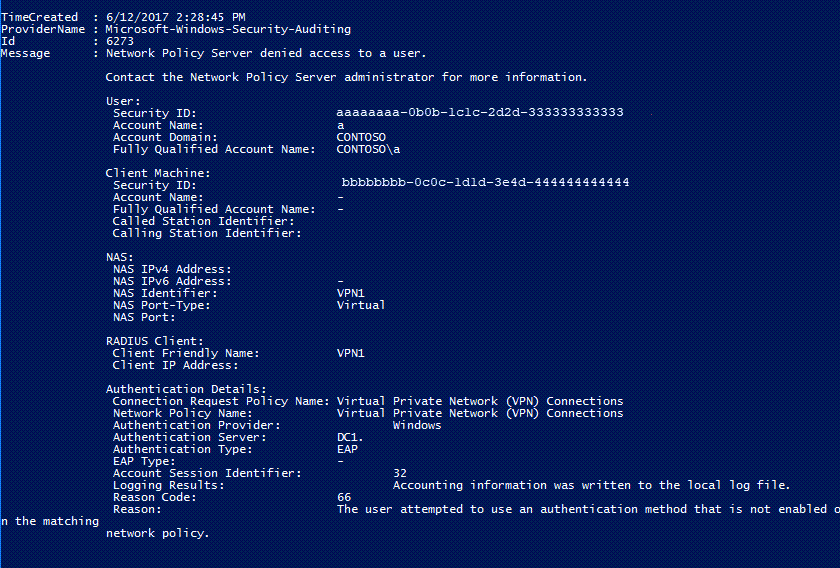Click the Client Friendly Name value VPN1
Viewport: 840px width, 568px height.
click(x=351, y=353)
